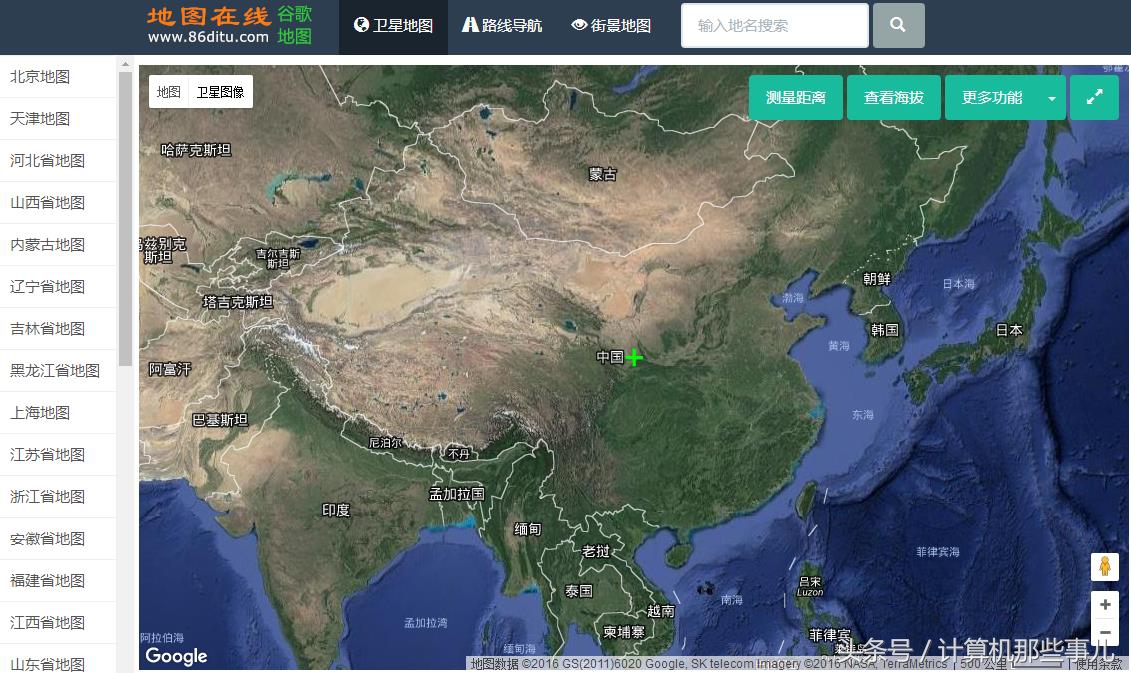Zoom out with the minus icon
The width and height of the screenshot is (1131, 673).
tap(1105, 632)
